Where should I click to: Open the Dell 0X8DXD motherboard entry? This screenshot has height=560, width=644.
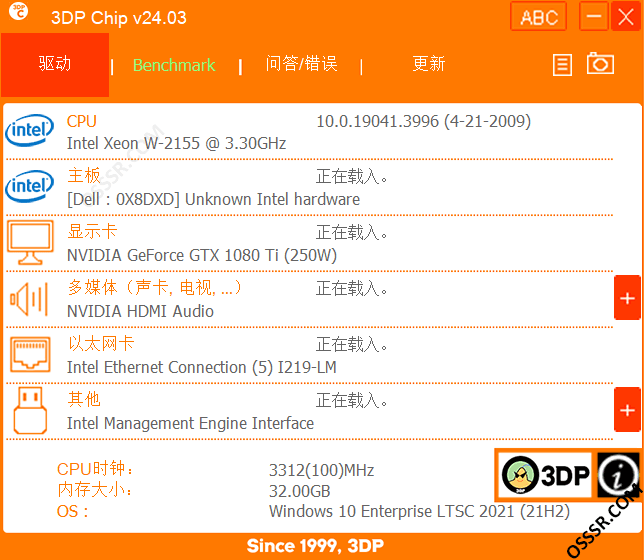click(x=214, y=199)
